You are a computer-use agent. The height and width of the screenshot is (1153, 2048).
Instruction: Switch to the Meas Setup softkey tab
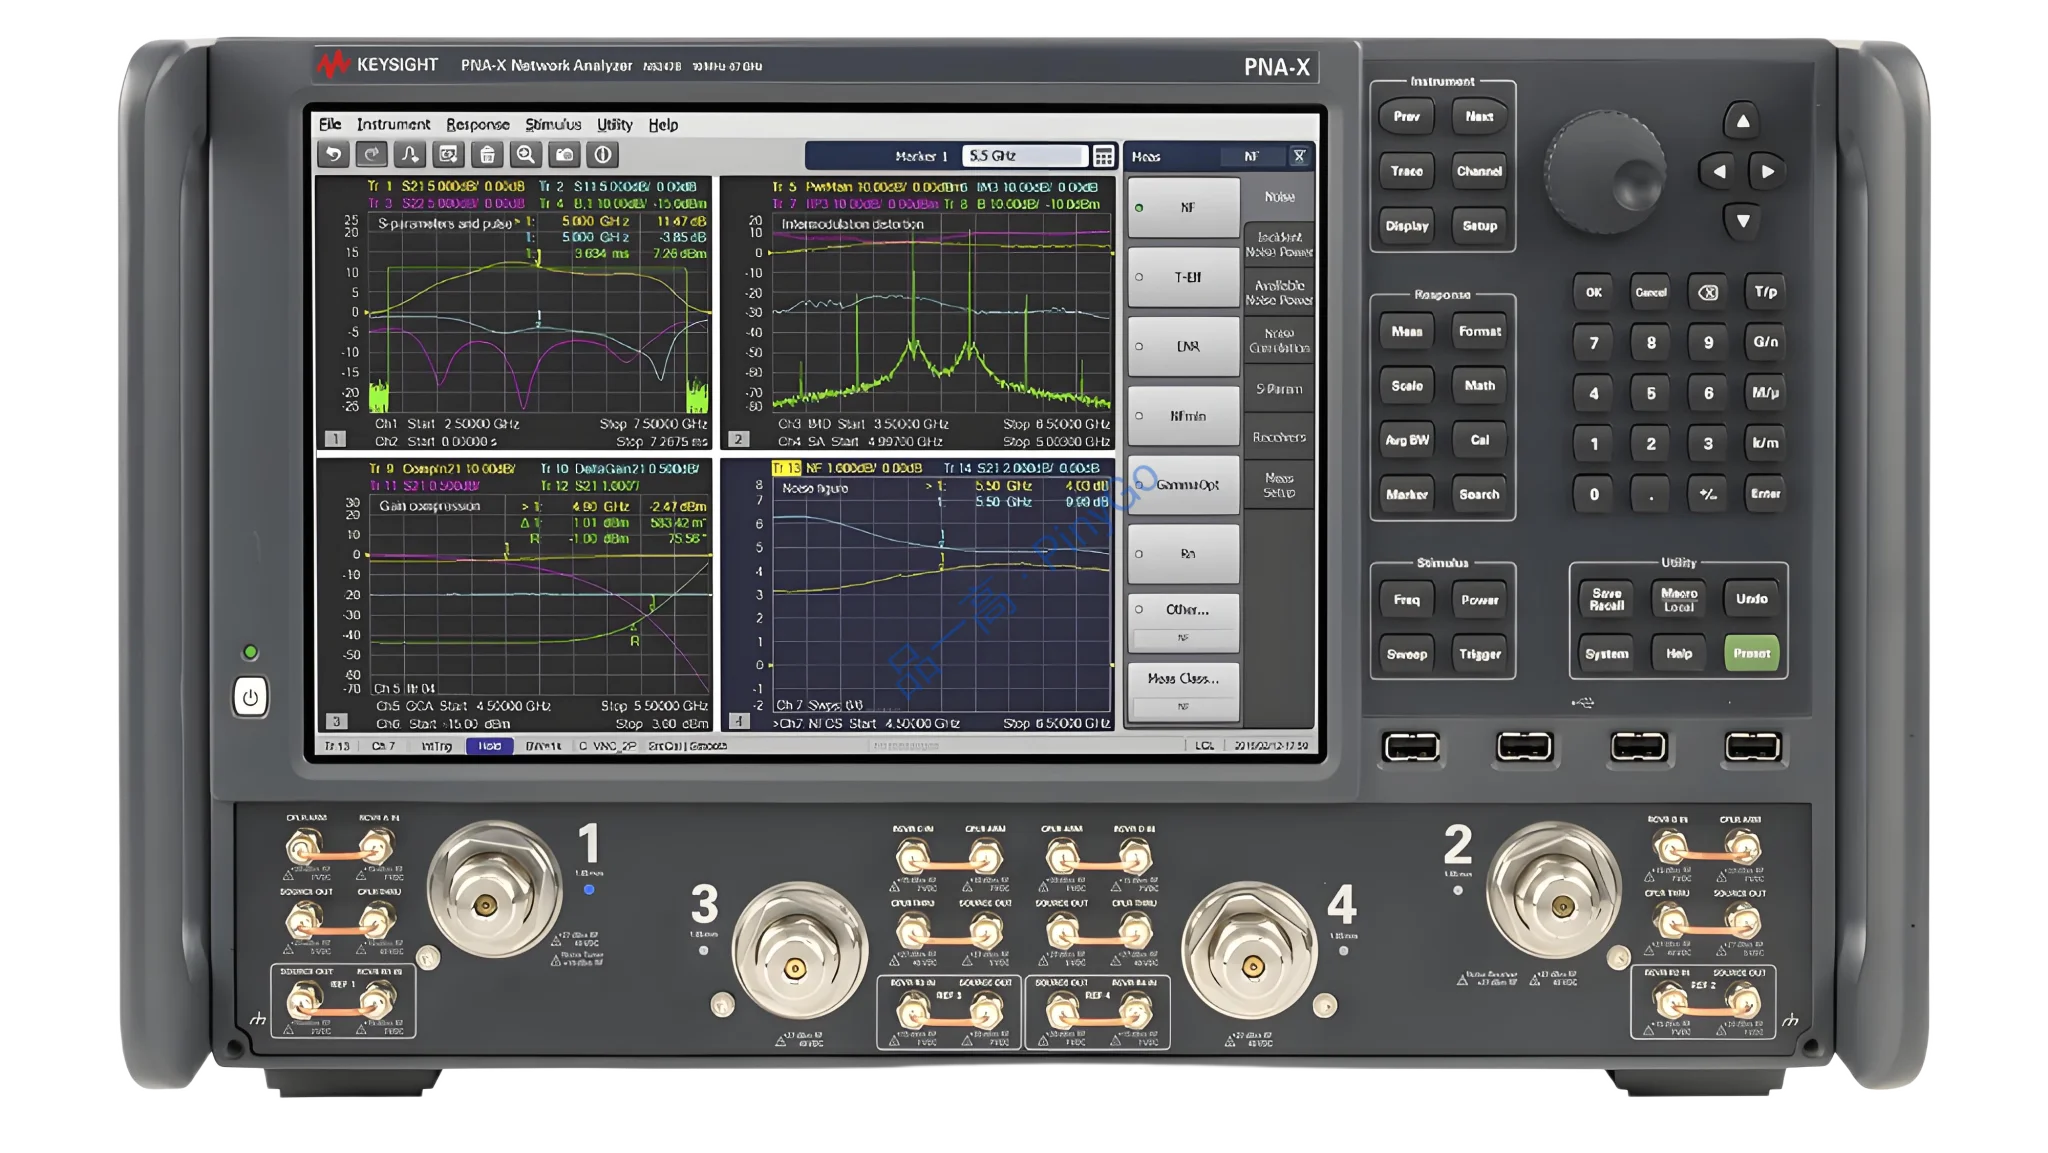pos(1279,485)
